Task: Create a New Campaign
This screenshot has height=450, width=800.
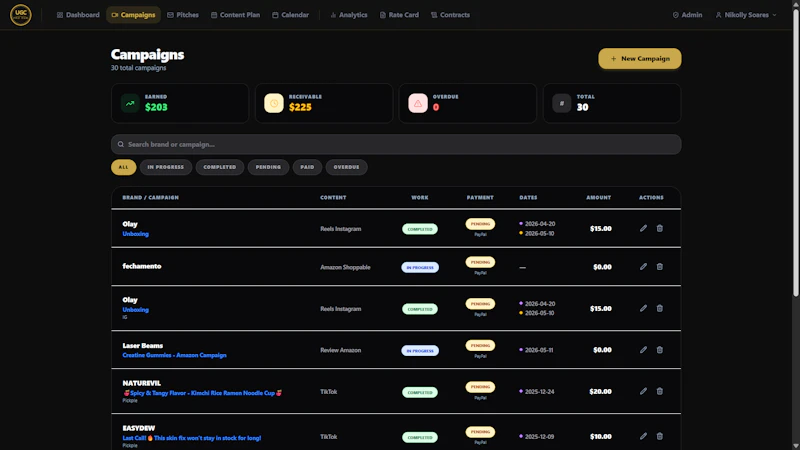Action: tap(639, 59)
